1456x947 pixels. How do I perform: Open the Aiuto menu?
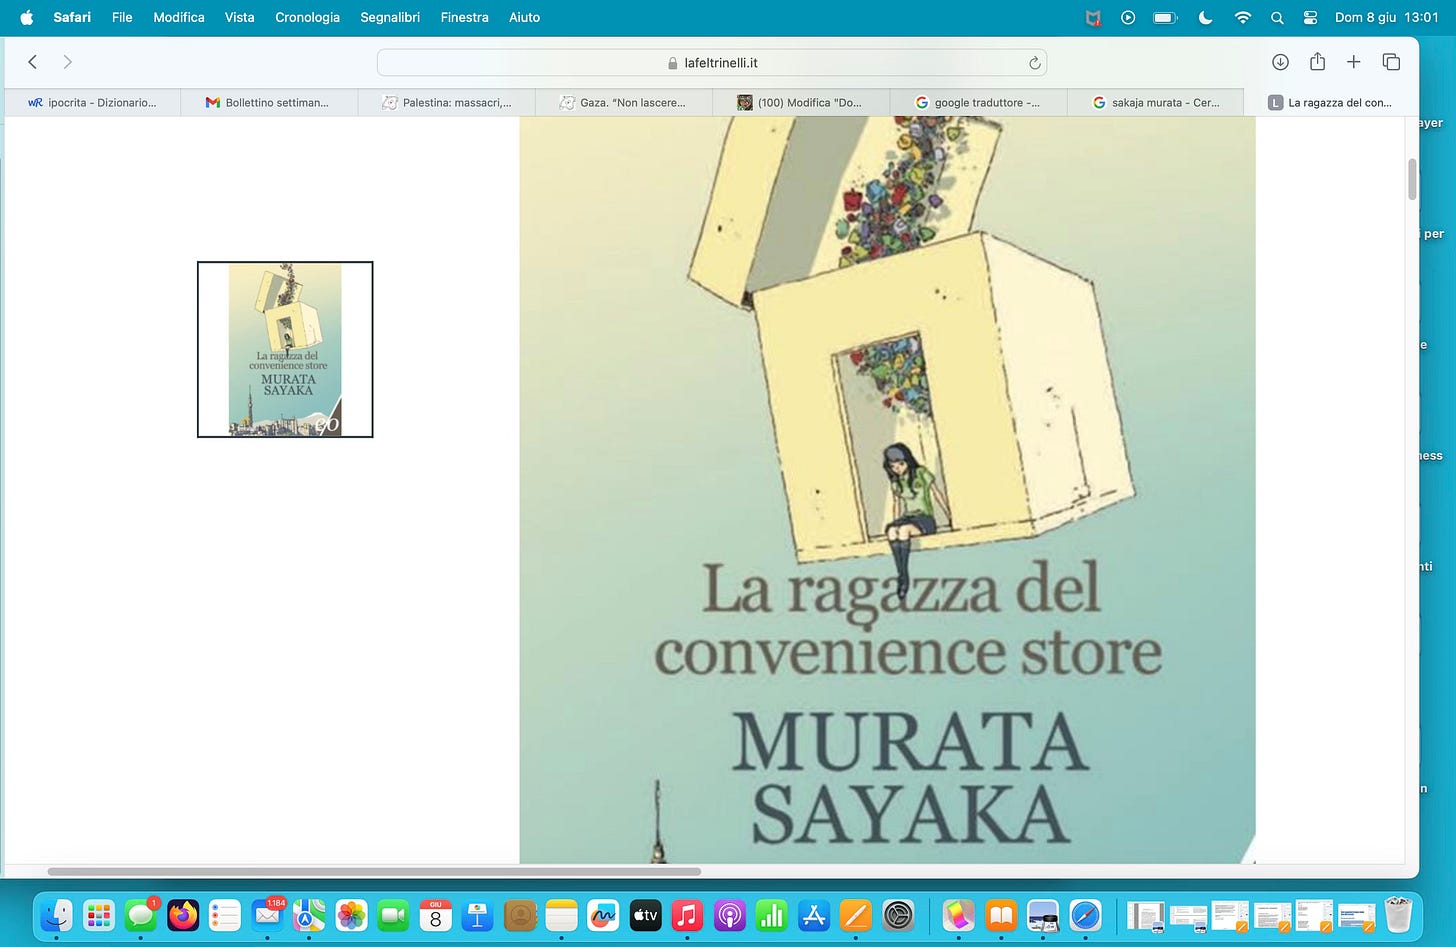[x=524, y=17]
